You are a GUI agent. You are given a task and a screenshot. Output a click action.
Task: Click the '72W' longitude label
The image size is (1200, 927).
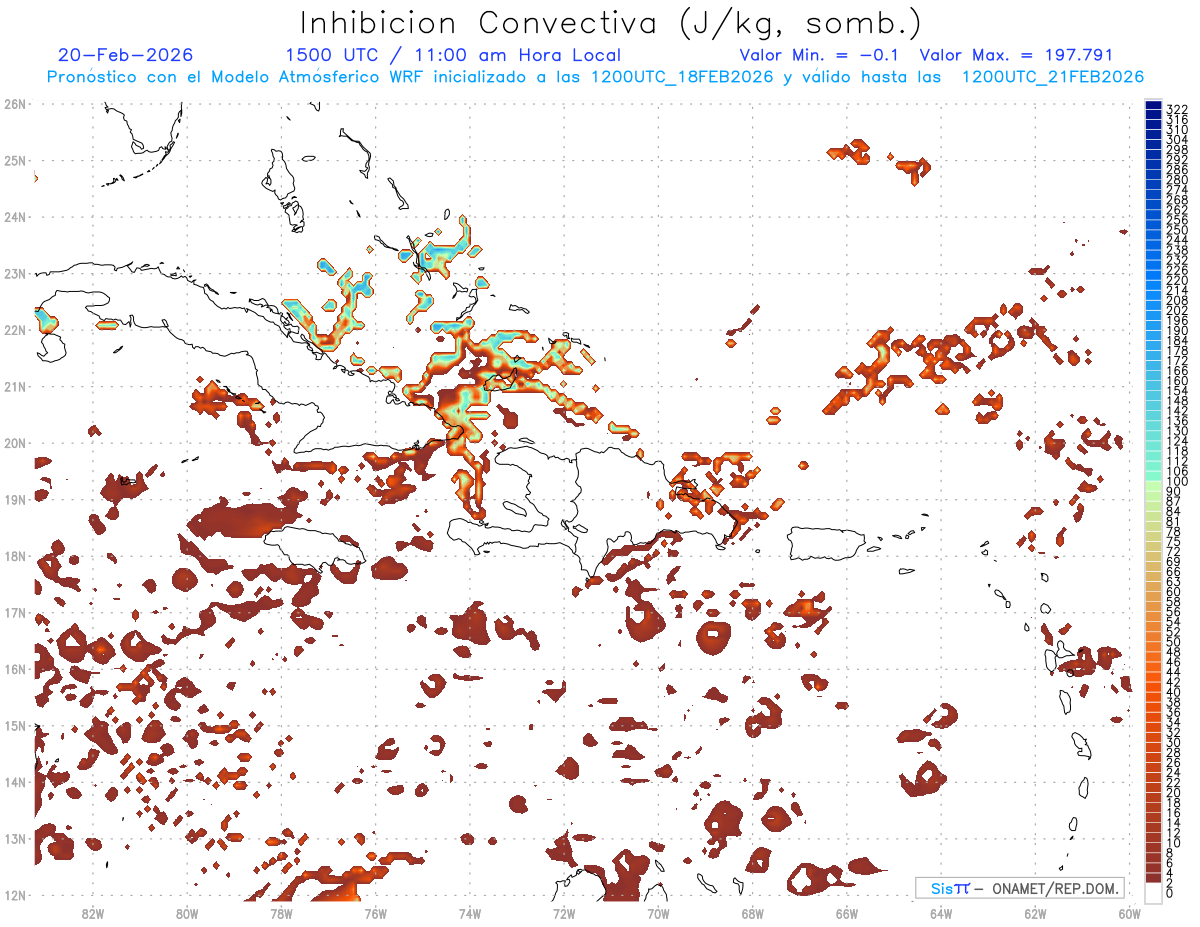(564, 912)
